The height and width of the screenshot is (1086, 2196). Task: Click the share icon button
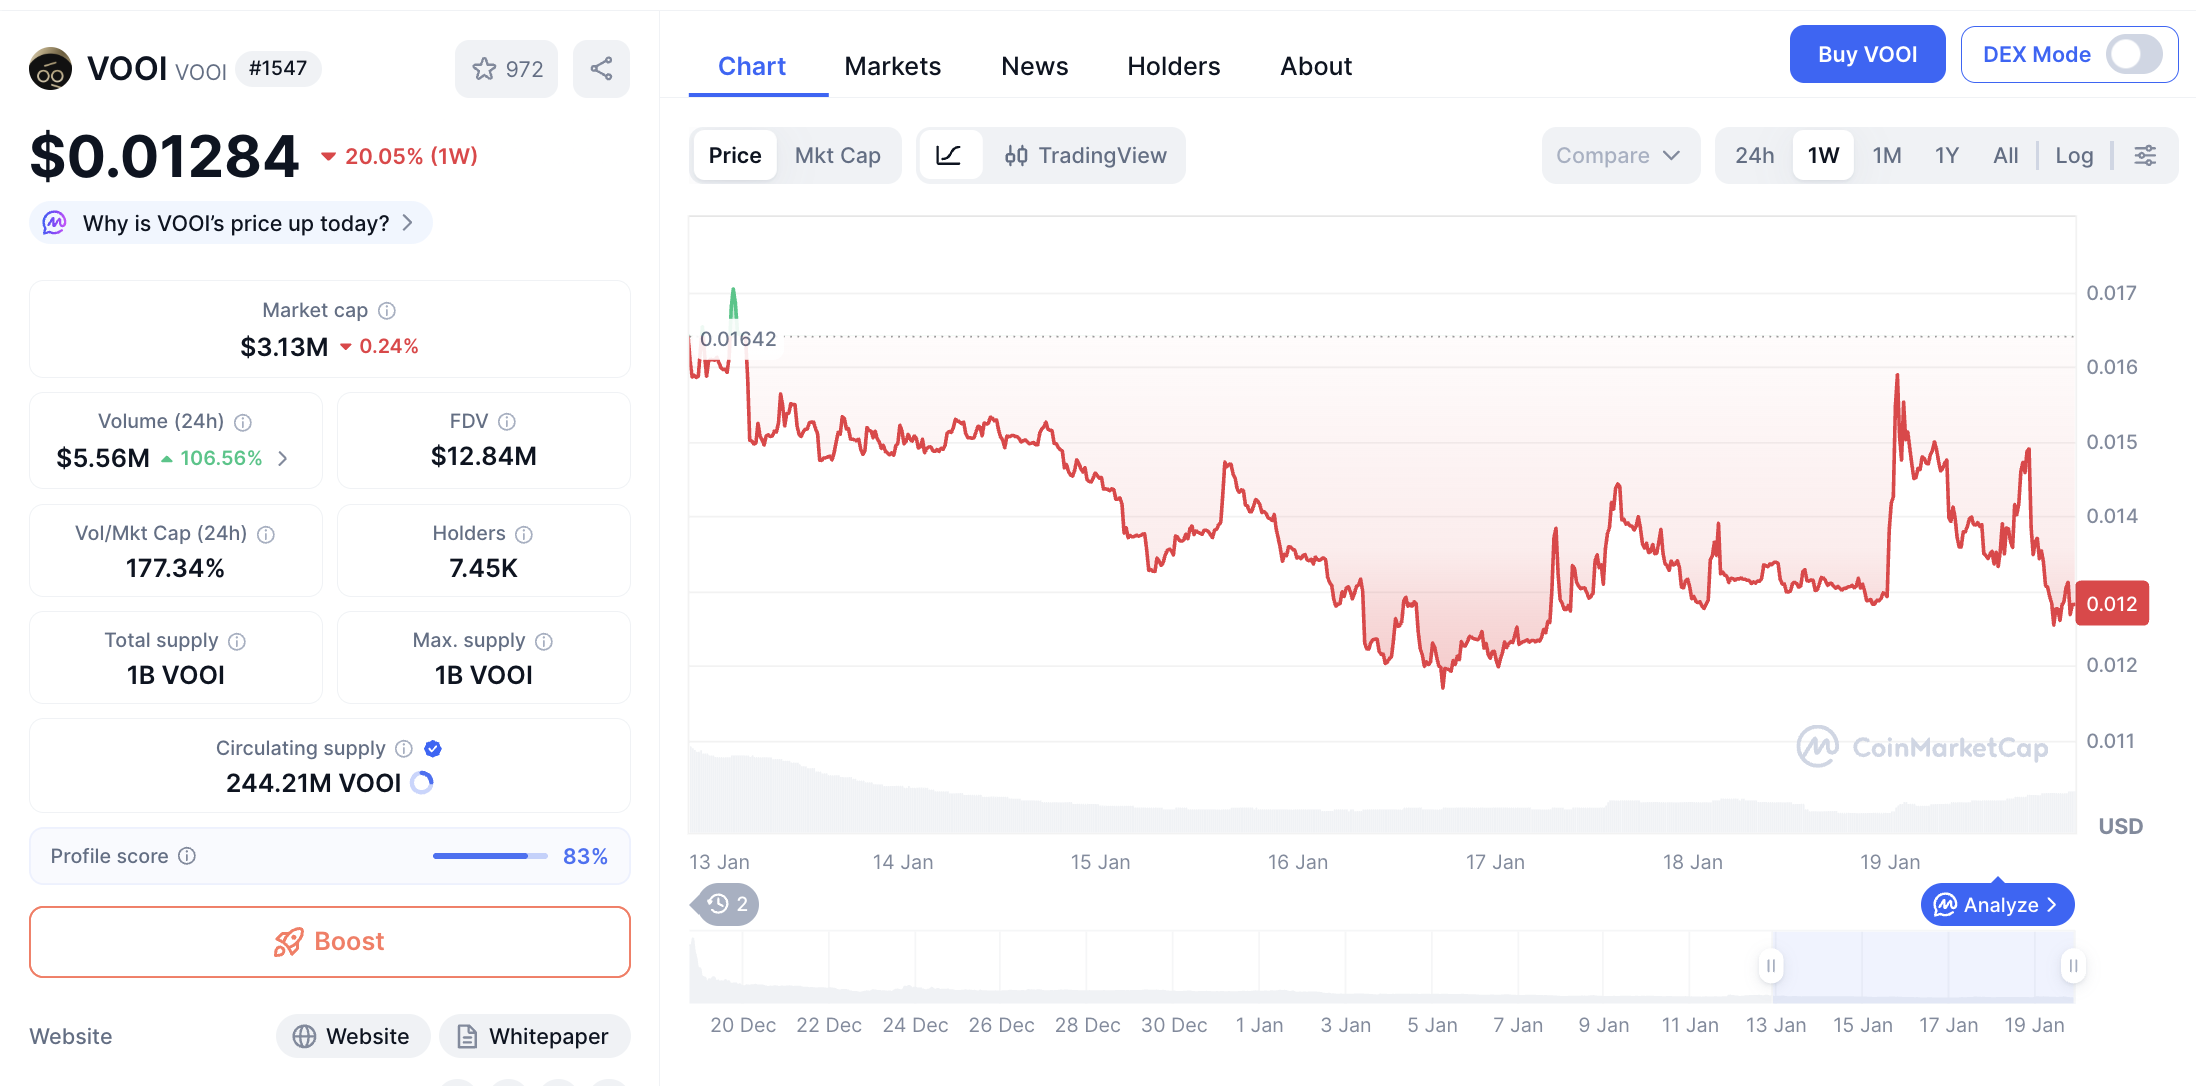tap(601, 69)
